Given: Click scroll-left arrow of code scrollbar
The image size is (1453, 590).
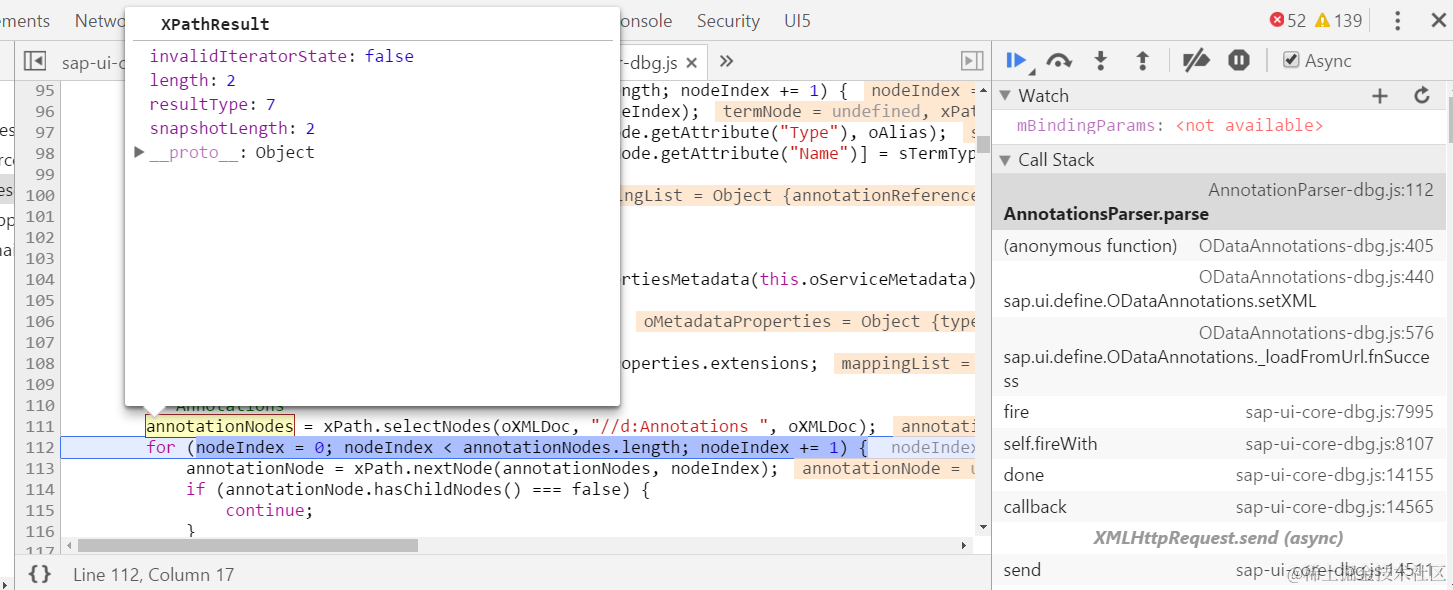Looking at the screenshot, I should [x=68, y=546].
